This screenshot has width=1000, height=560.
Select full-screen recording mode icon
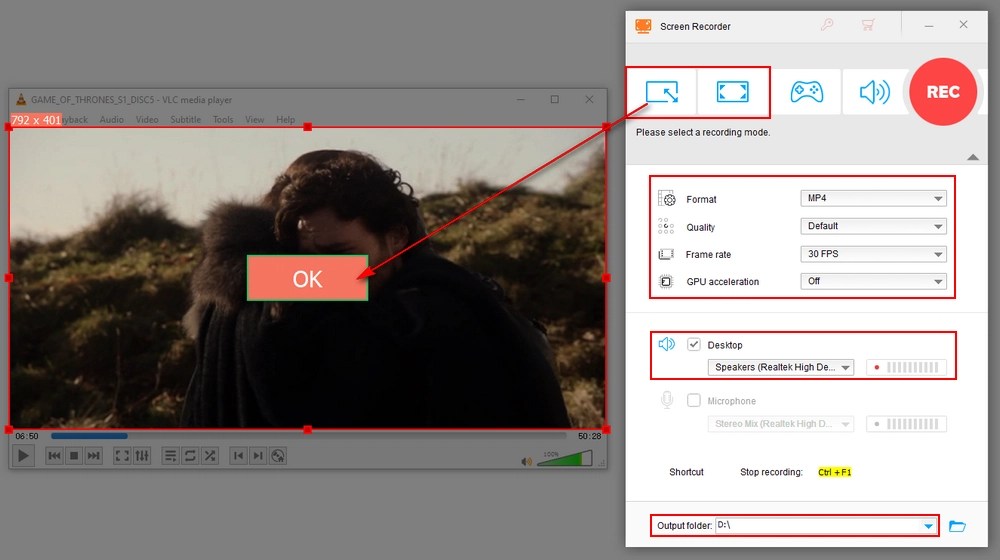click(732, 92)
